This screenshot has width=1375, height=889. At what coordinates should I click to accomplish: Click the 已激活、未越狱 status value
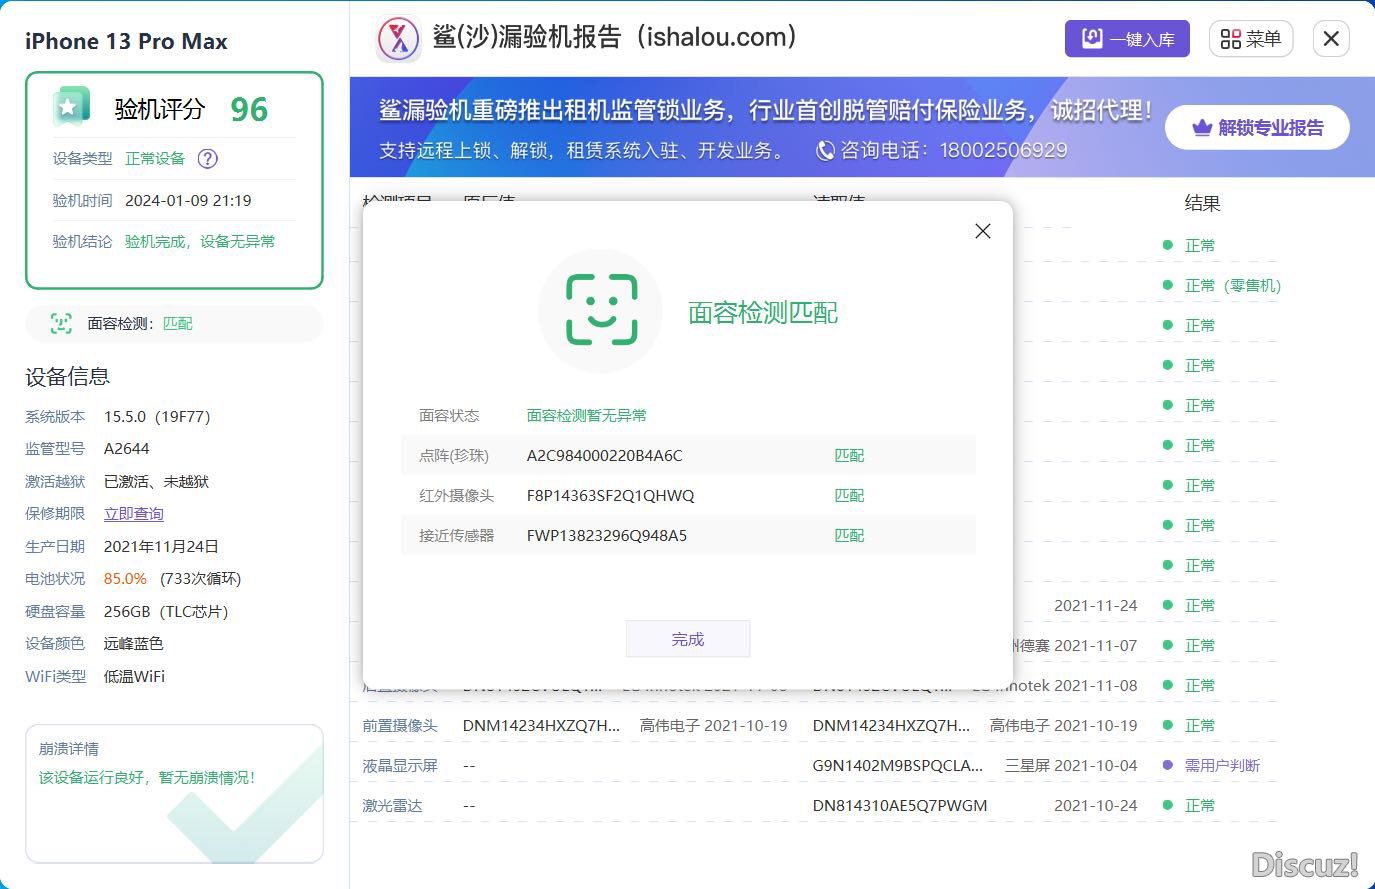tap(156, 481)
